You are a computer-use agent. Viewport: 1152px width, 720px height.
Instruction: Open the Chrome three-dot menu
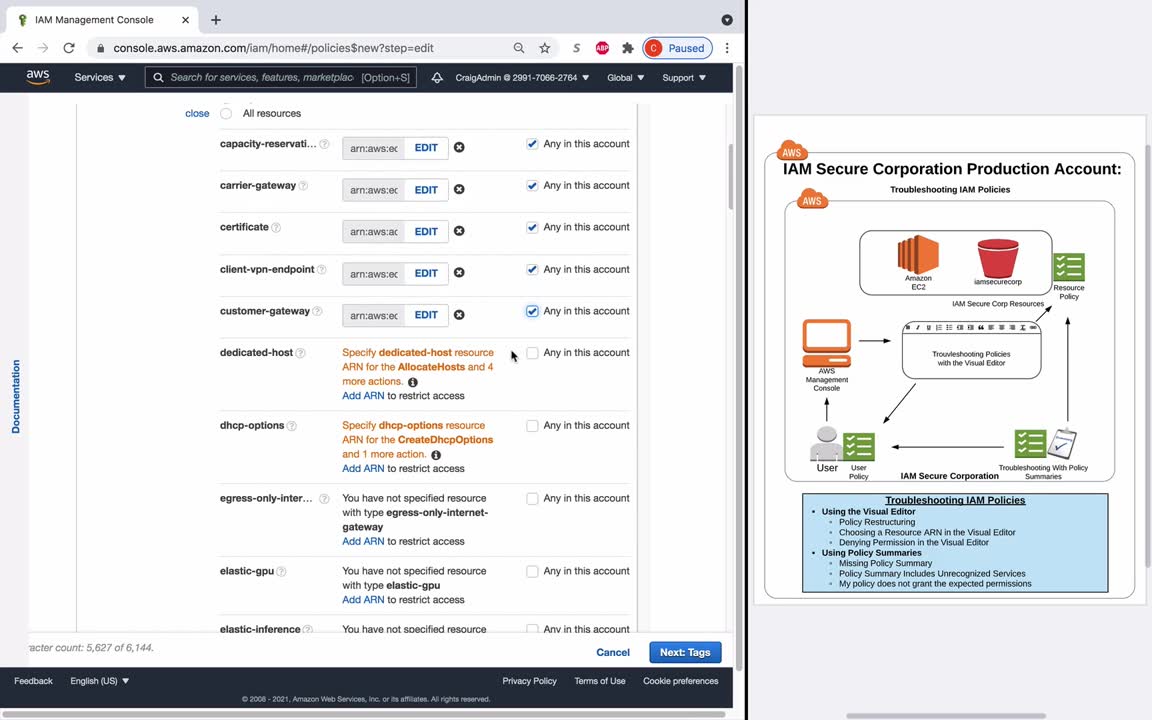(727, 48)
